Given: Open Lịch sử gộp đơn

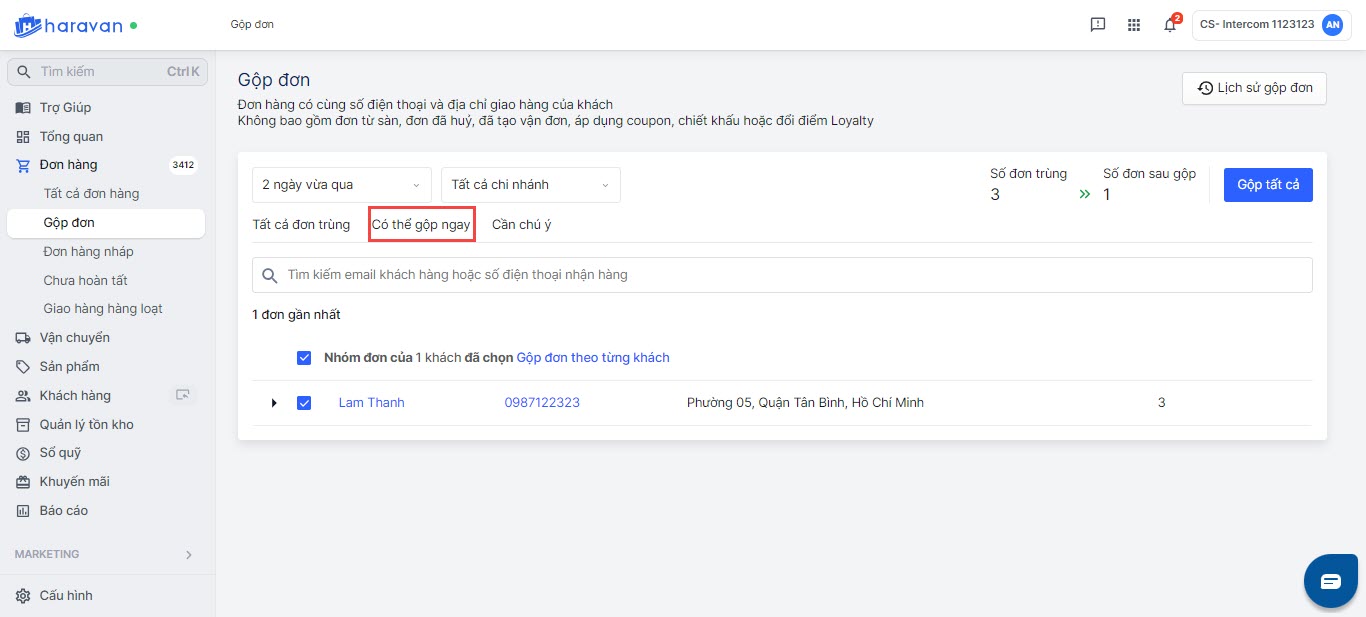Looking at the screenshot, I should click(x=1255, y=88).
